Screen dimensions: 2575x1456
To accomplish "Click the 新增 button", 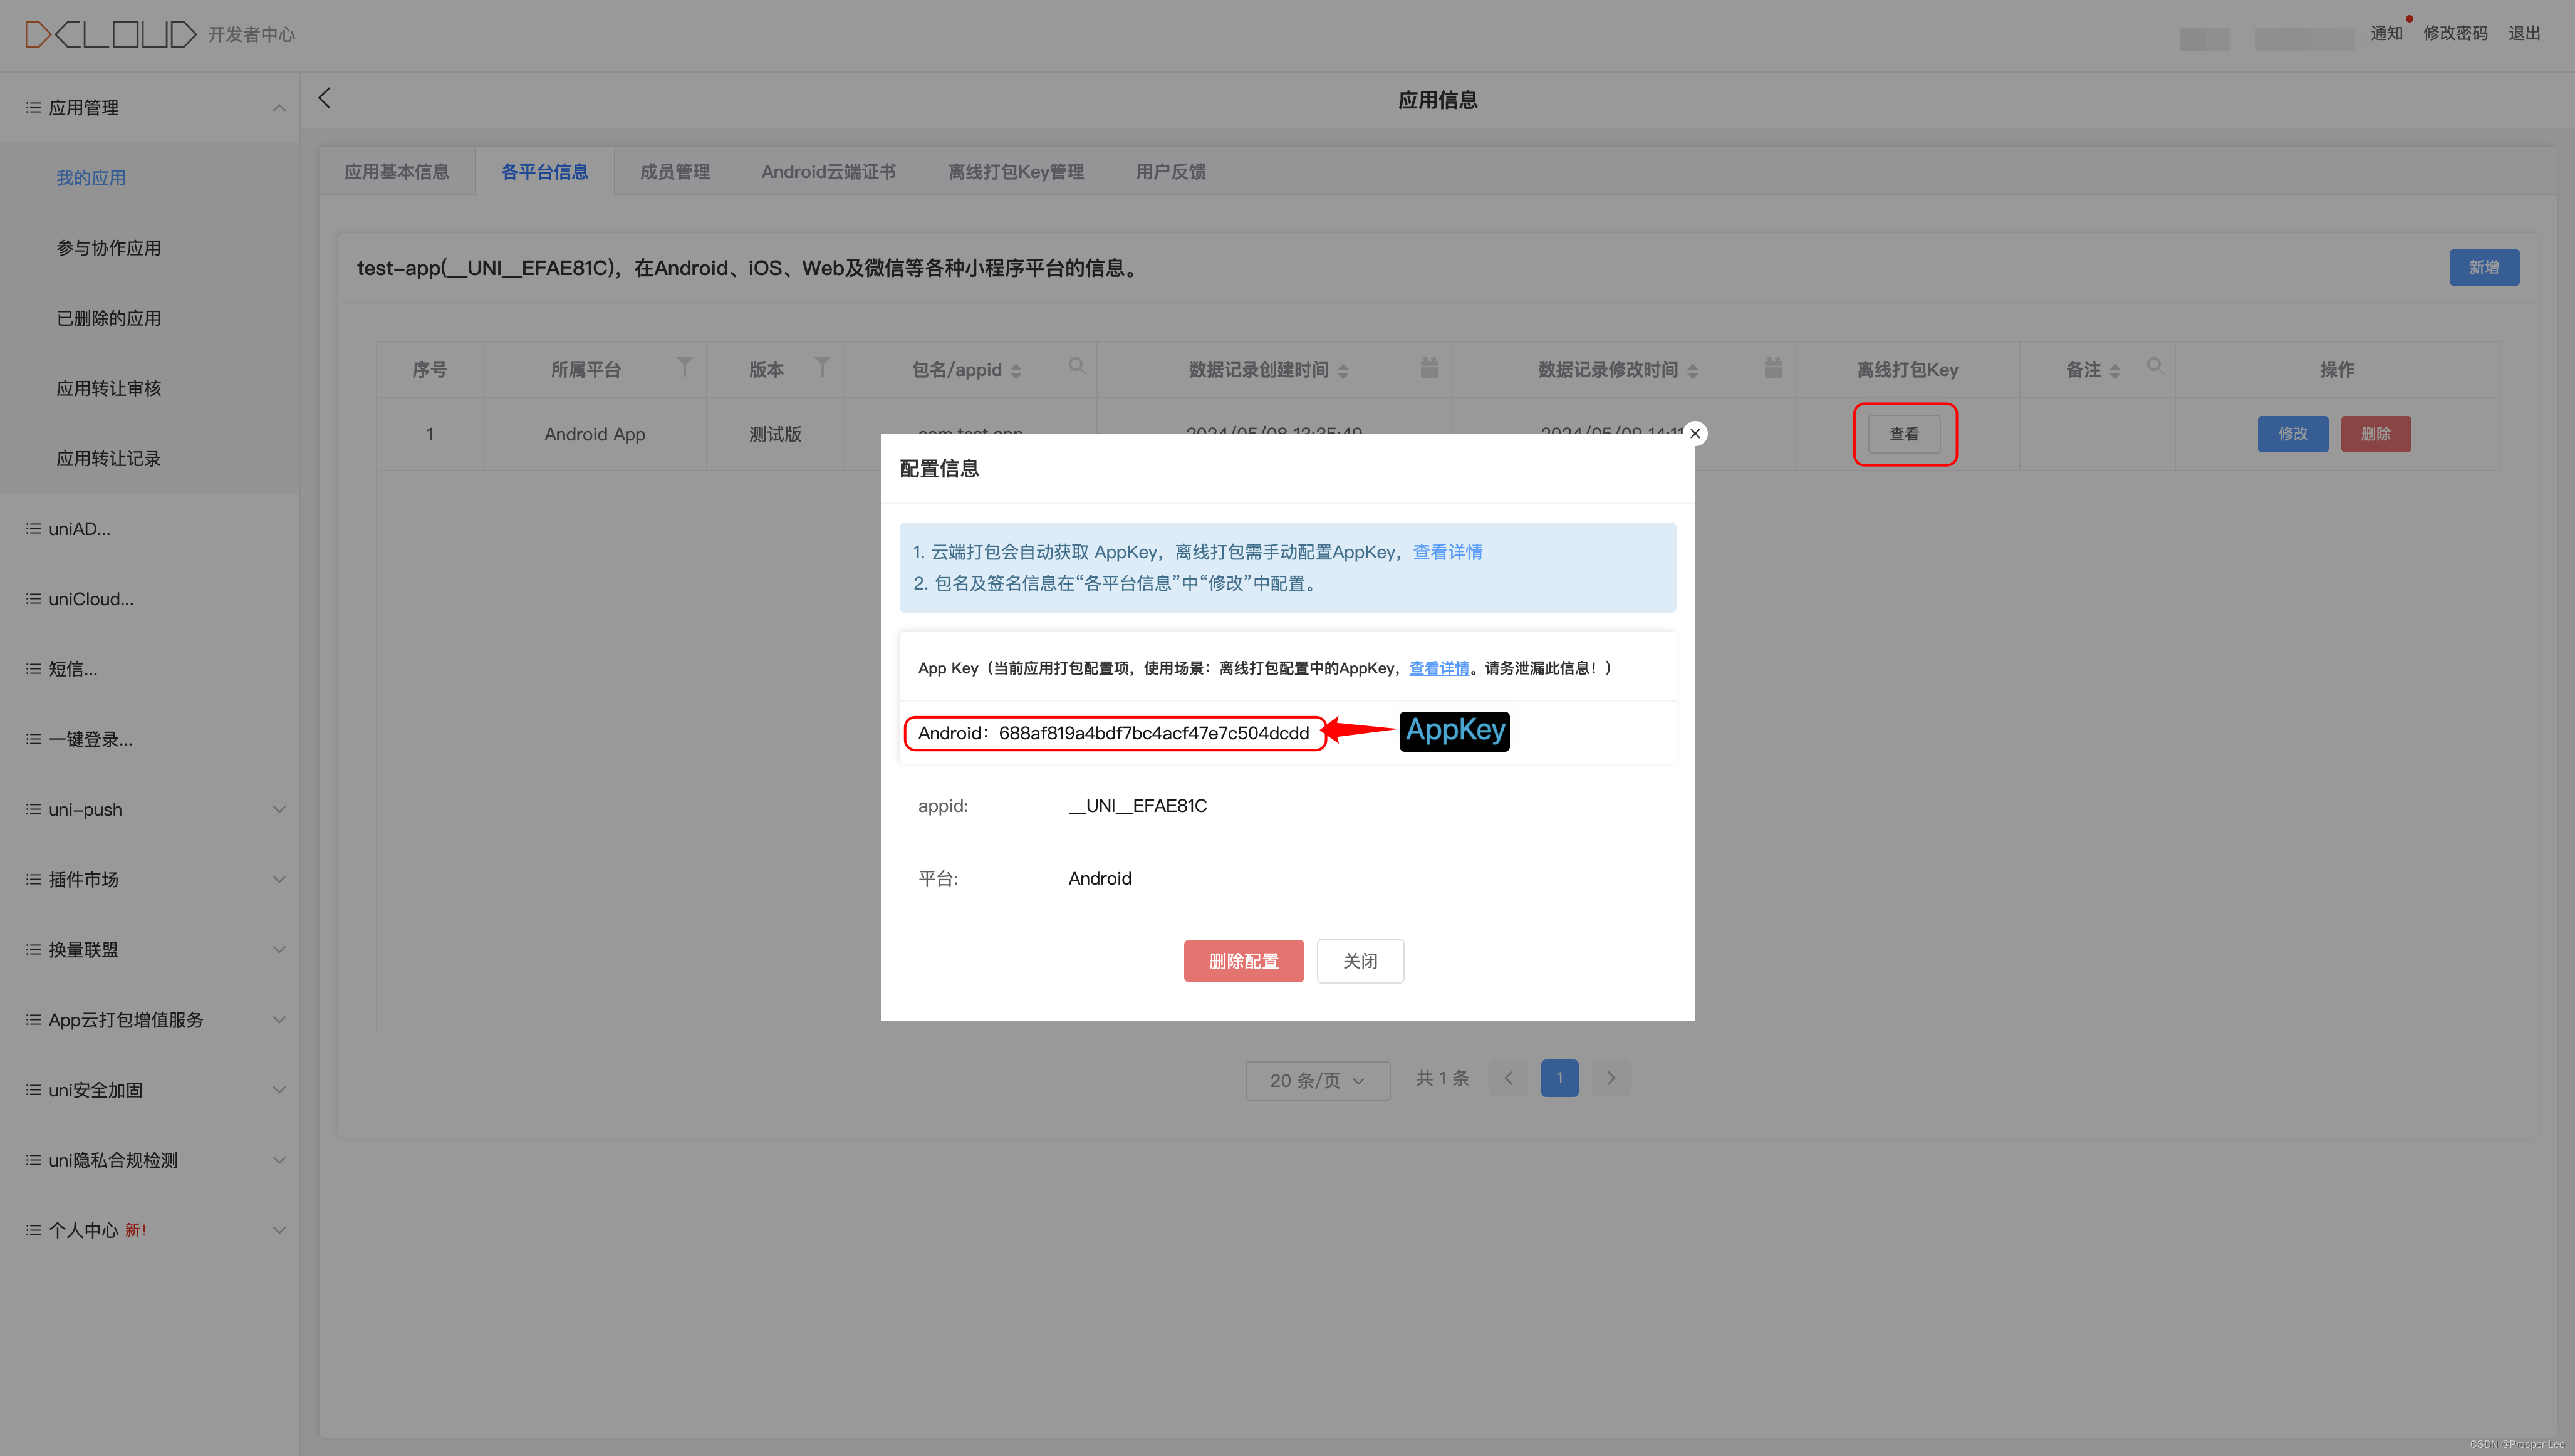I will click(2483, 267).
